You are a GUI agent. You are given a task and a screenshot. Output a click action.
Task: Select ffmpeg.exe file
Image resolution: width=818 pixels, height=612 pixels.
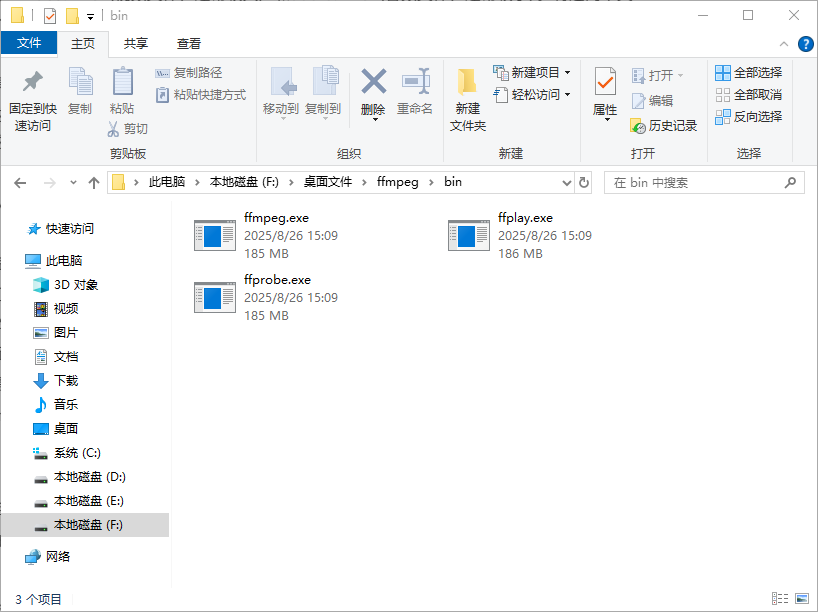click(x=267, y=236)
